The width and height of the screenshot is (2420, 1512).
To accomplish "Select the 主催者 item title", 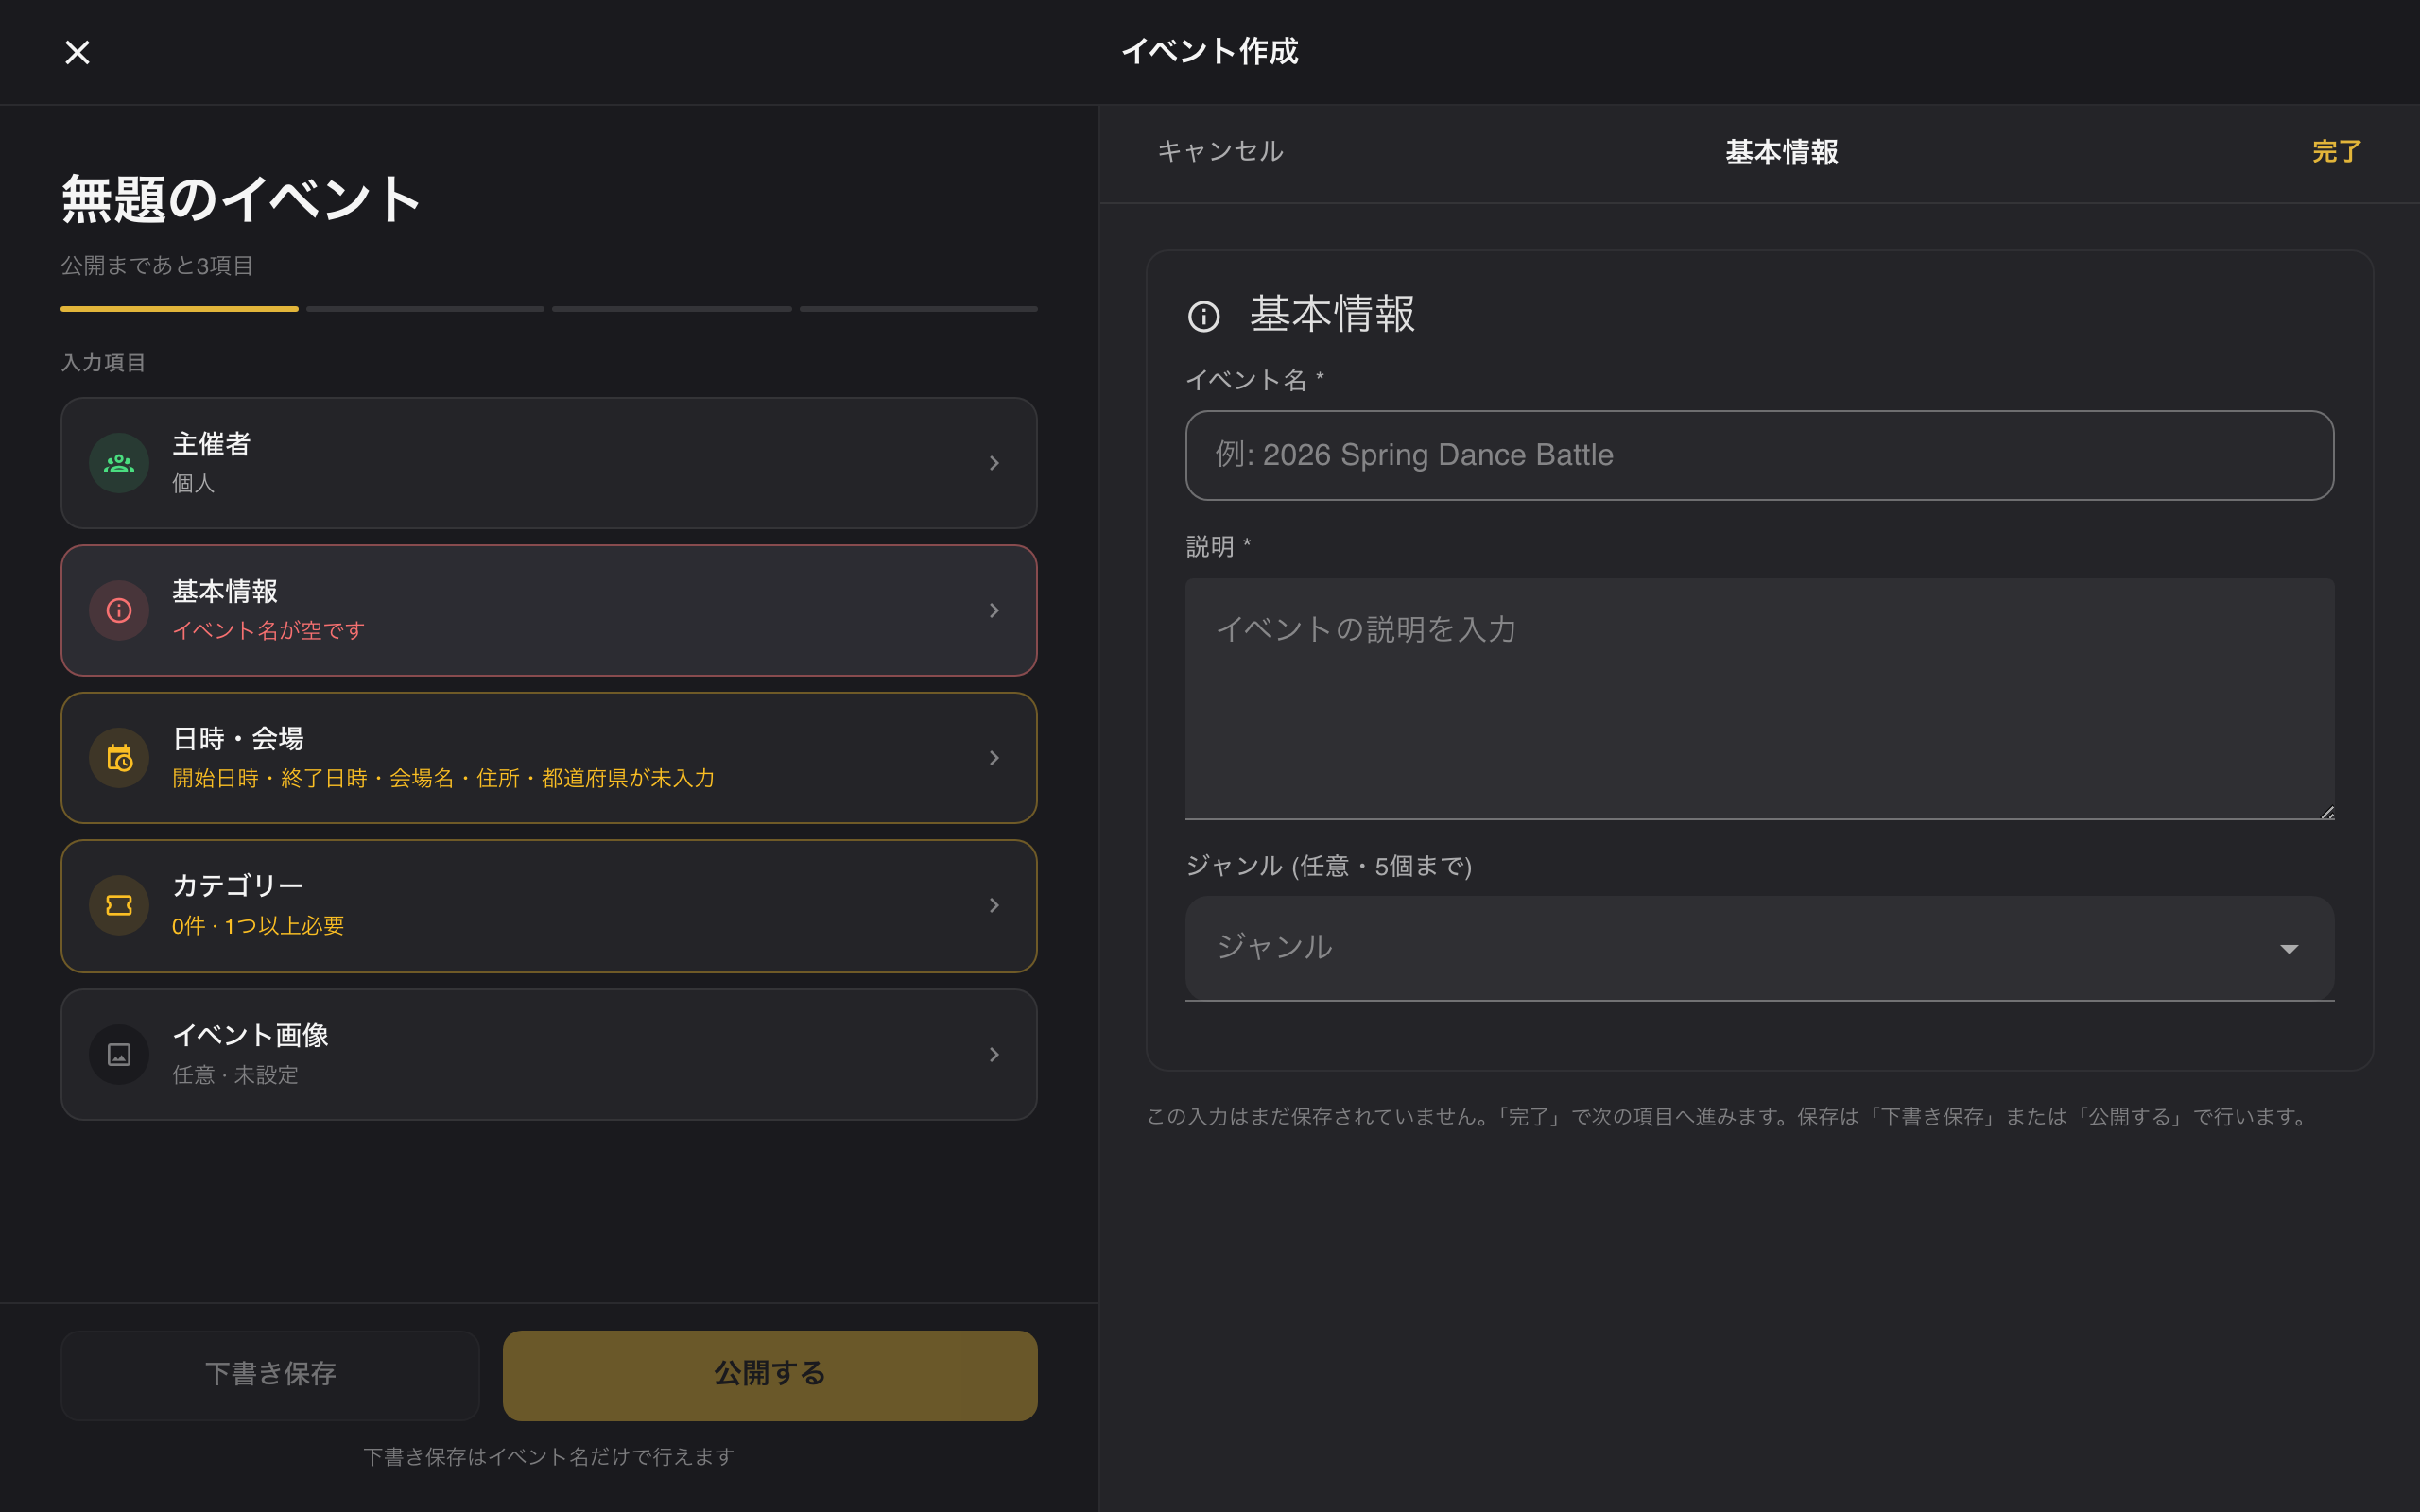I will coord(211,444).
